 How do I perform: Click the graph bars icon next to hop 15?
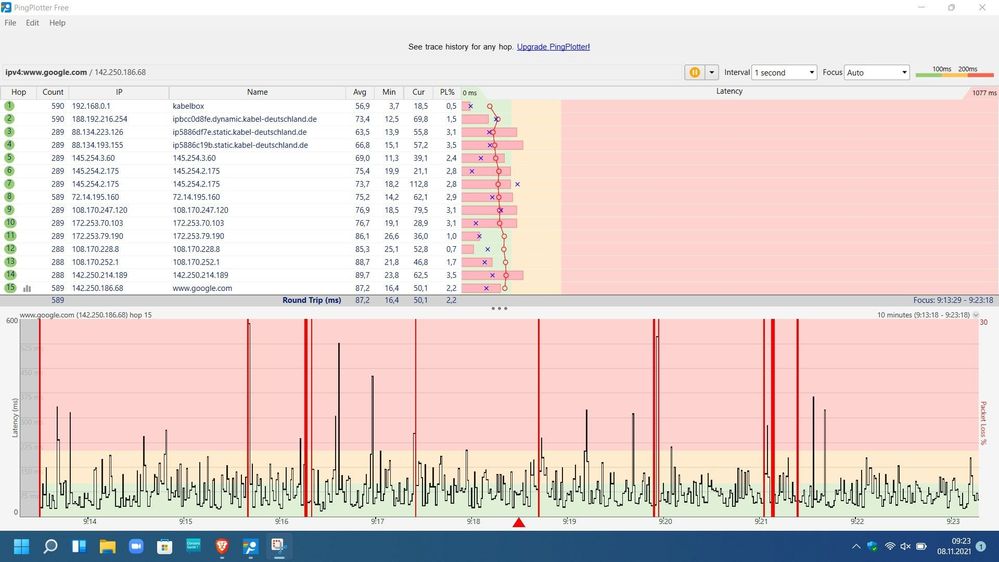point(27,288)
